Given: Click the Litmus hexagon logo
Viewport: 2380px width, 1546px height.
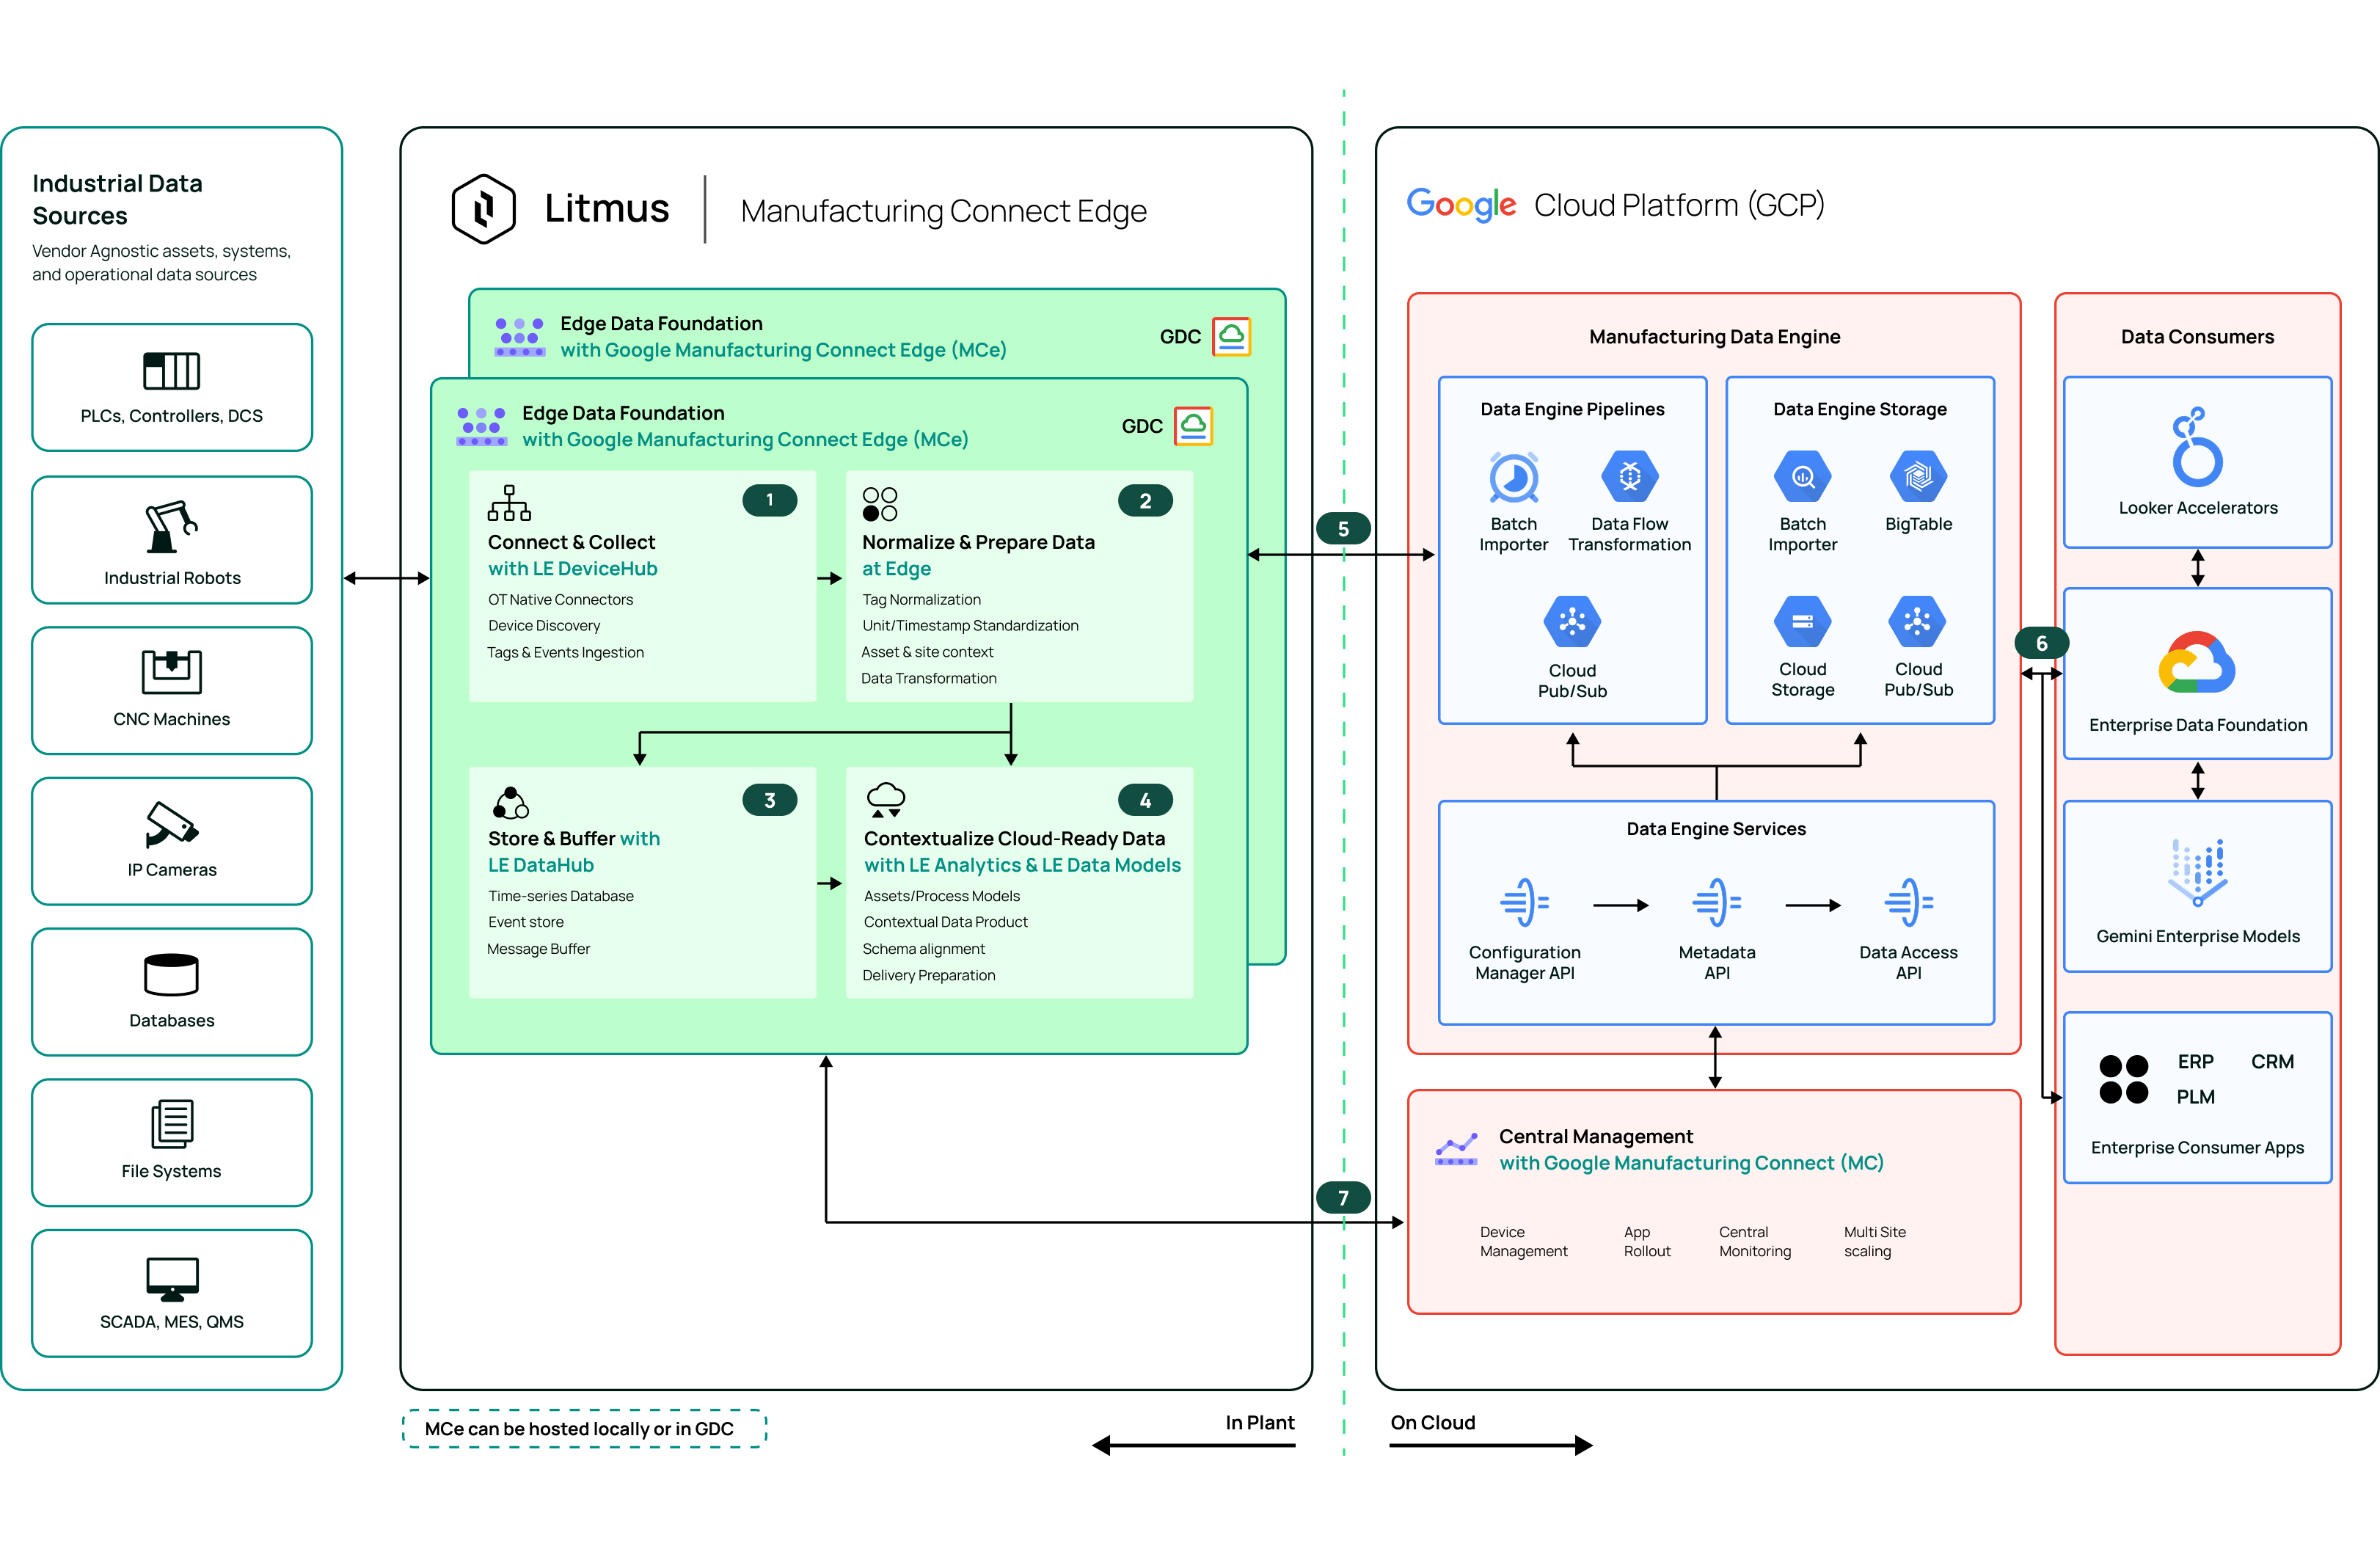Looking at the screenshot, I should coord(483,209).
